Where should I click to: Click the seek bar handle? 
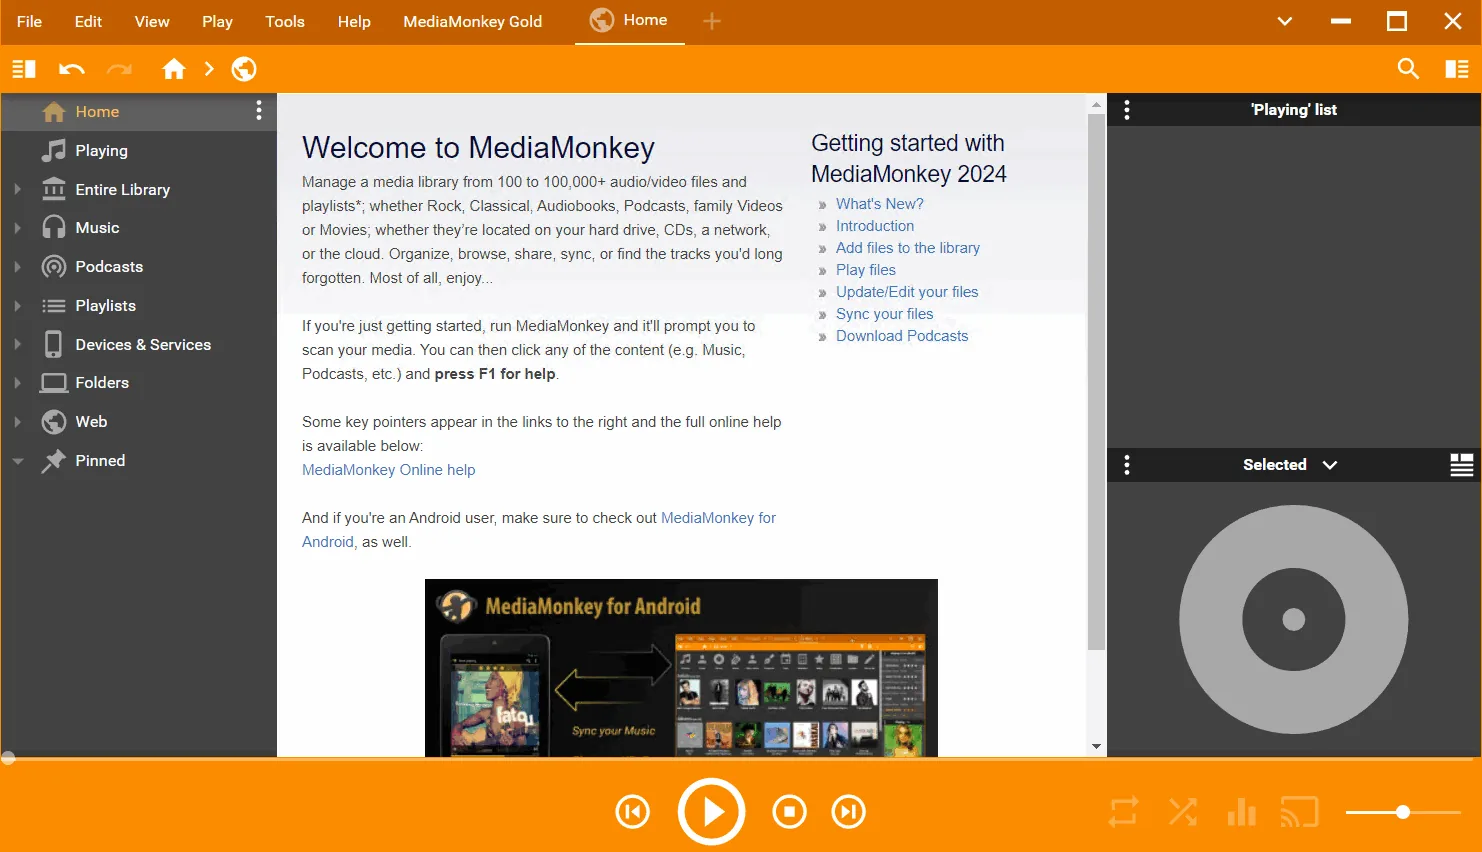tap(8, 758)
